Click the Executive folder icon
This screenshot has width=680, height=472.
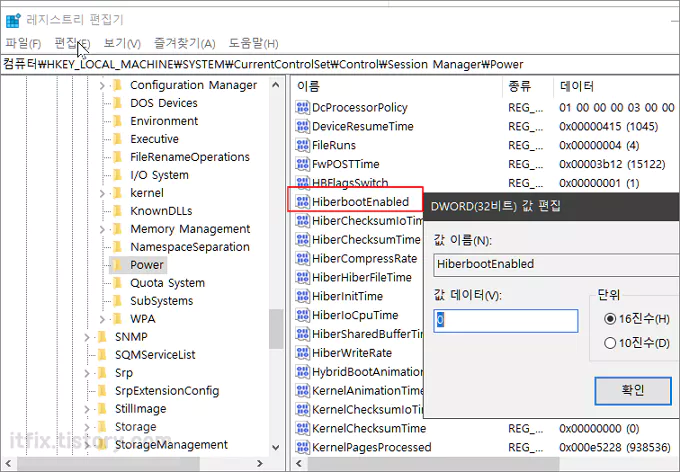coord(118,139)
